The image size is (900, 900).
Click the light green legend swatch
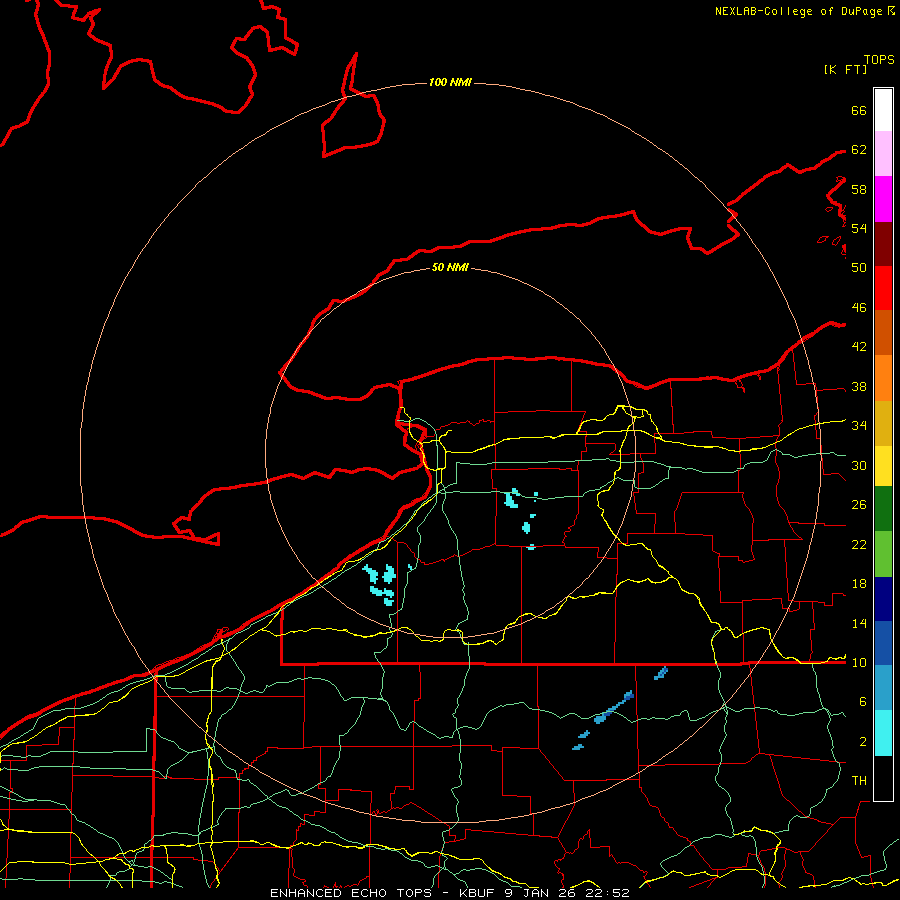883,554
